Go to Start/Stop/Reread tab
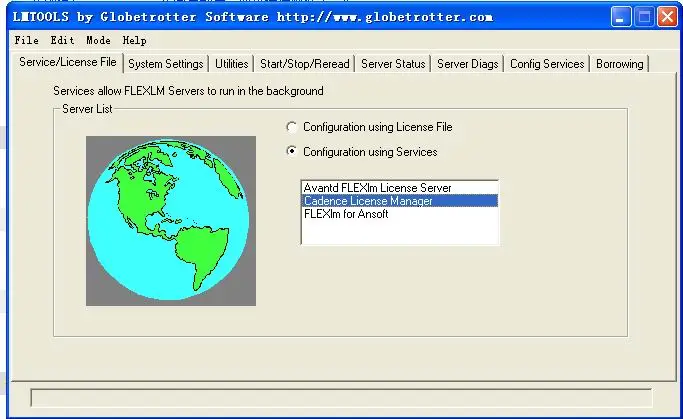 click(304, 64)
